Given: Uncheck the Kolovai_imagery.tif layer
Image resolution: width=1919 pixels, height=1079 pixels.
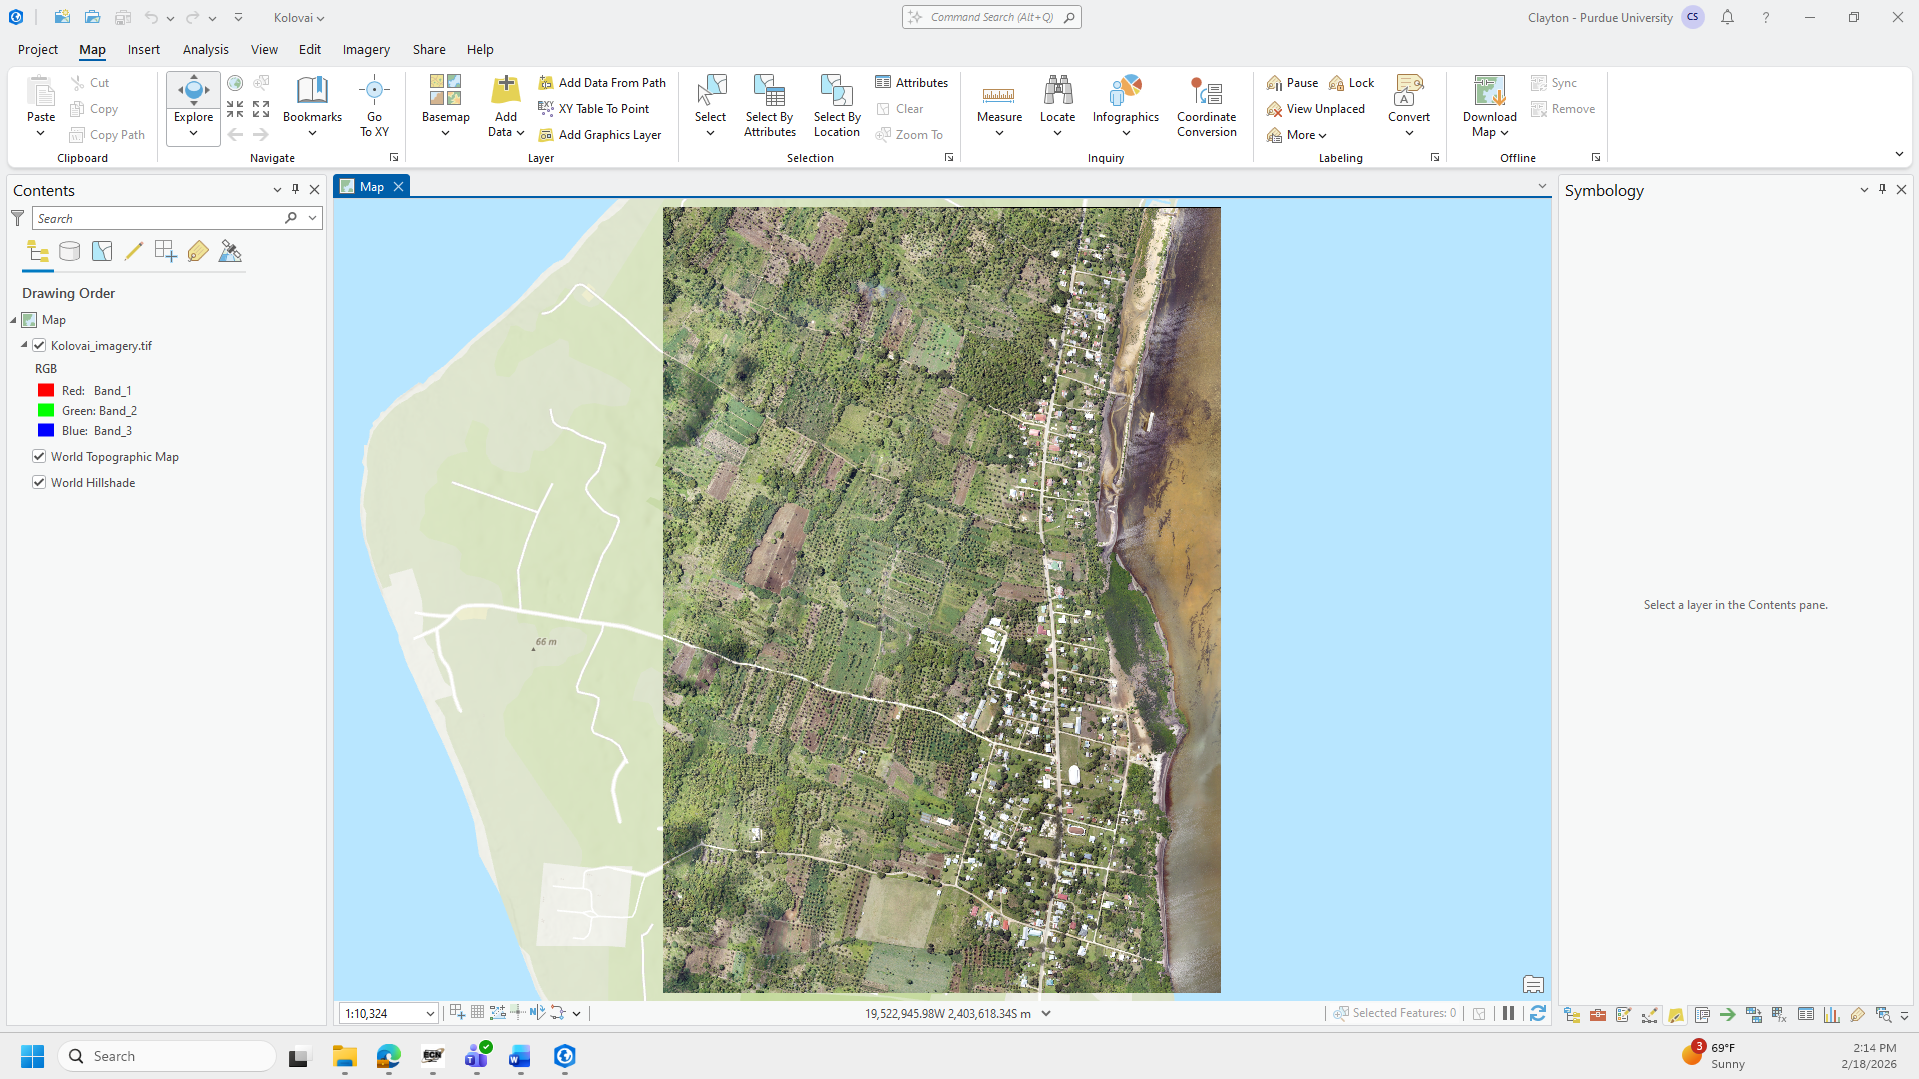Looking at the screenshot, I should click(x=39, y=346).
